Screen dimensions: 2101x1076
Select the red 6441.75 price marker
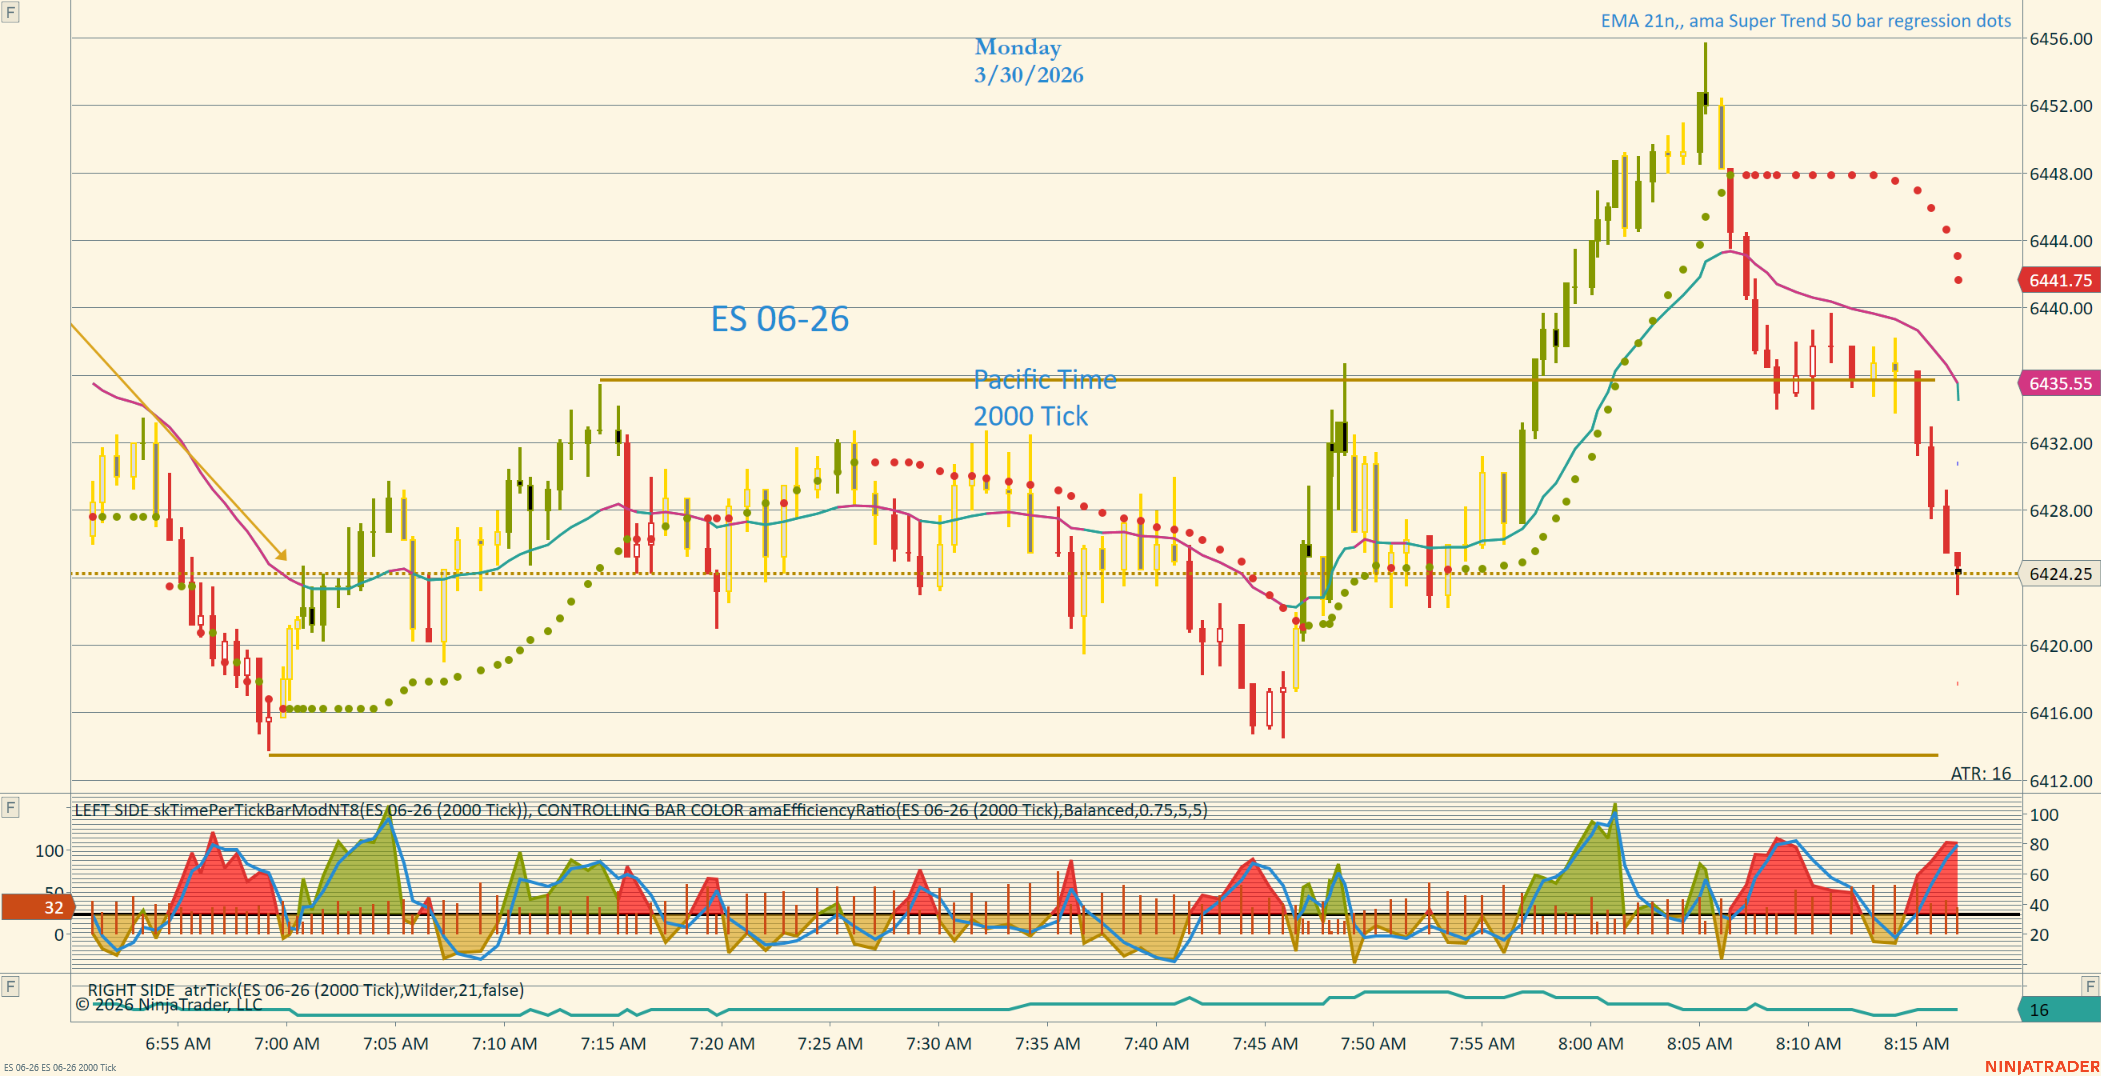[2058, 280]
